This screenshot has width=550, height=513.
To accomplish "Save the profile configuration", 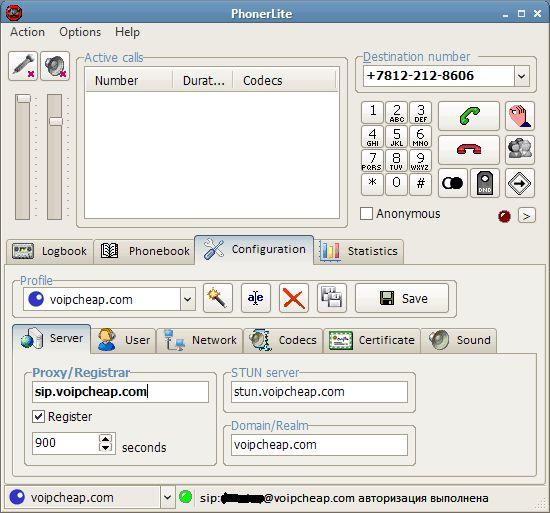I will 402,298.
